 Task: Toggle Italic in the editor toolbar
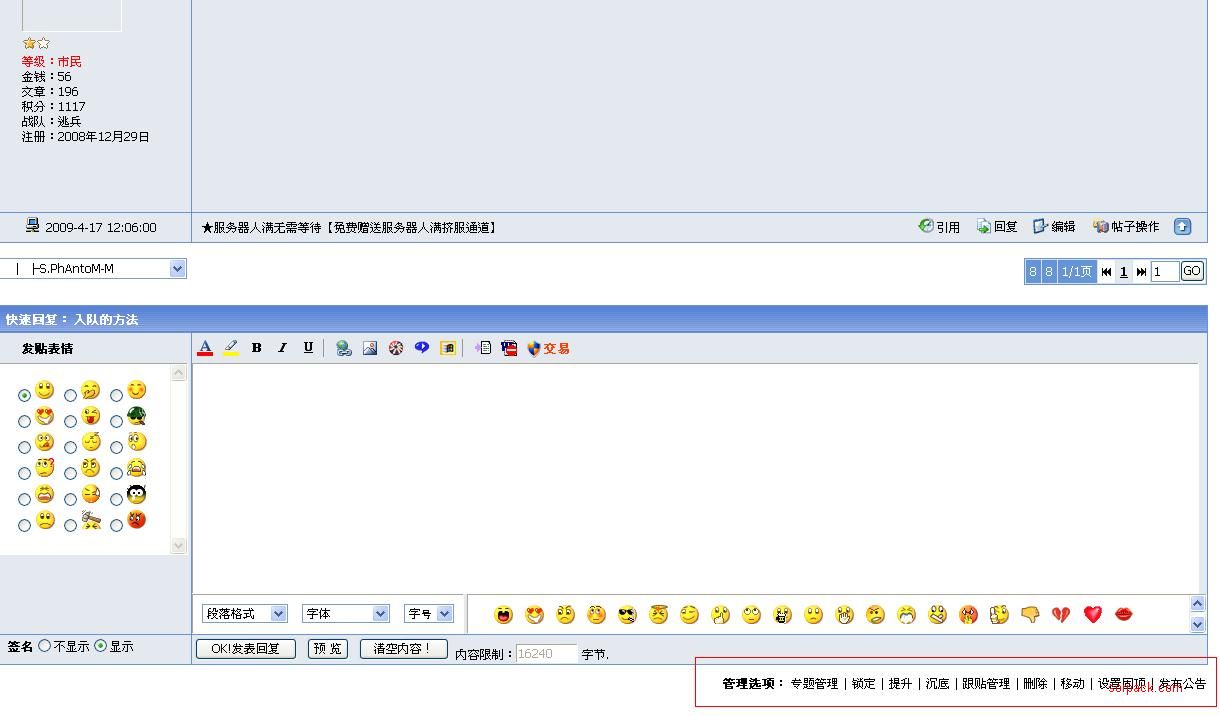(282, 348)
